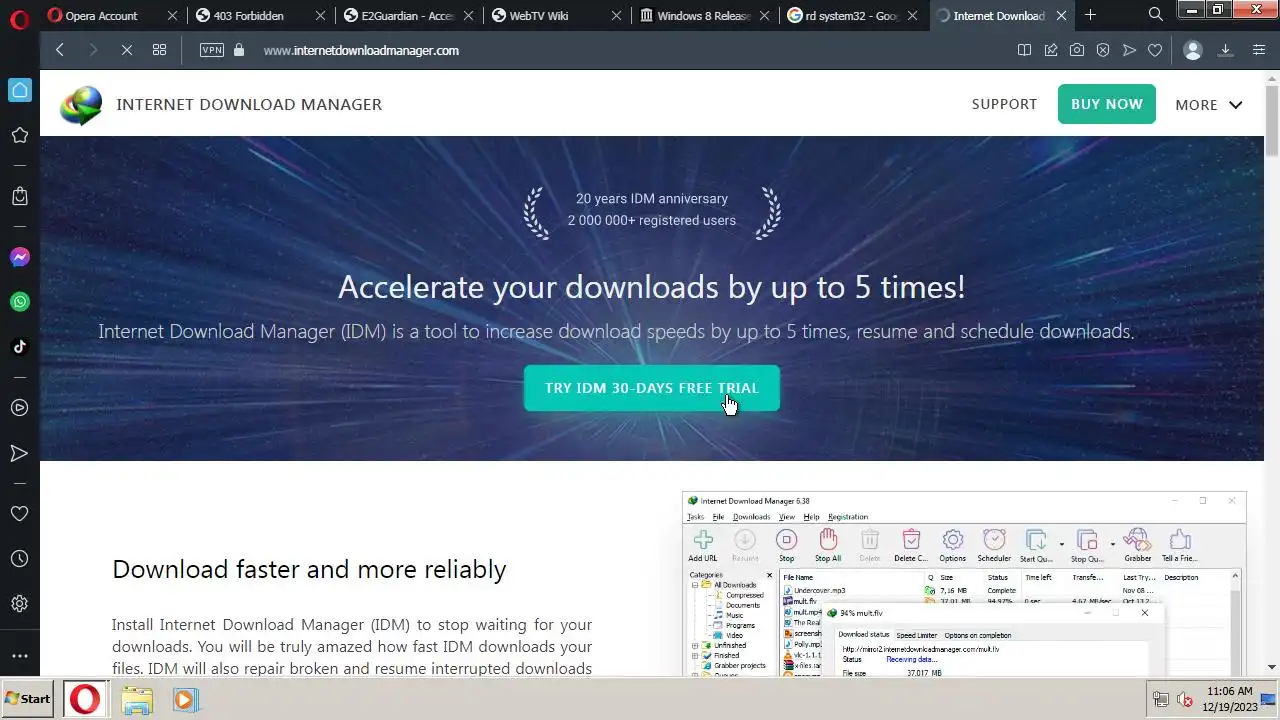Image resolution: width=1280 pixels, height=720 pixels.
Task: Open sidebar bookmarks star icon
Action: (19, 135)
